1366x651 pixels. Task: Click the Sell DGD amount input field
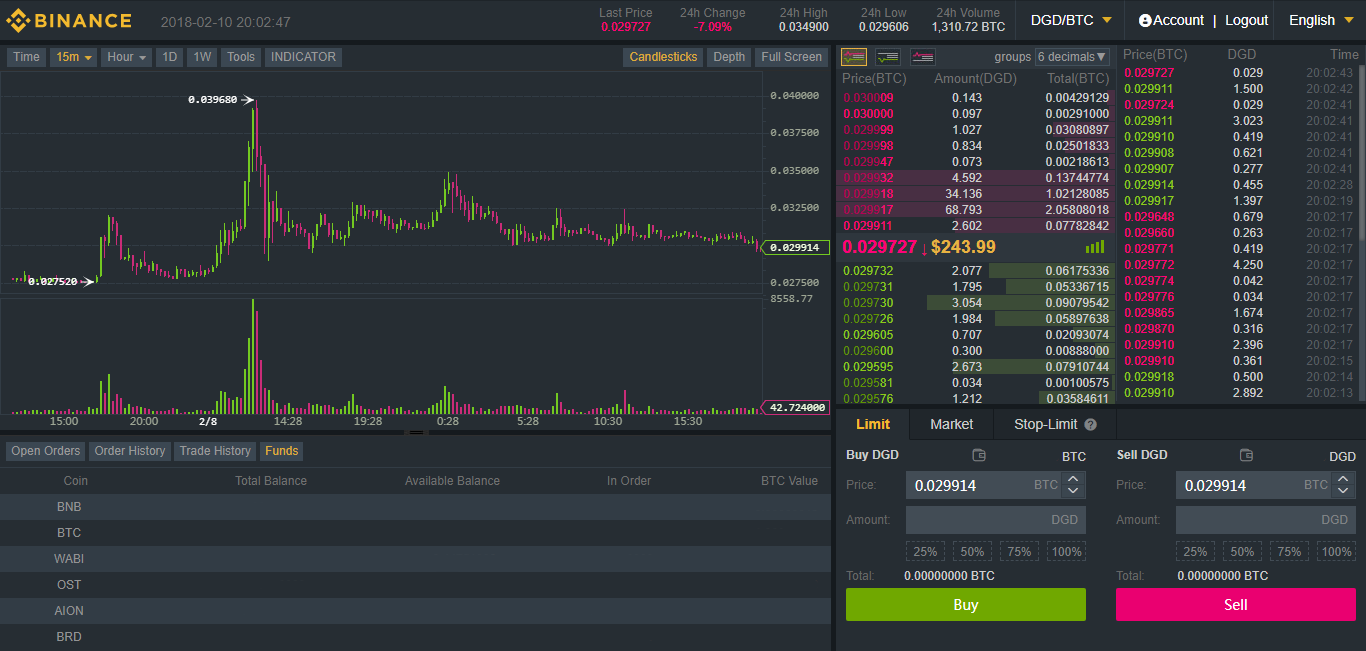click(x=1266, y=520)
